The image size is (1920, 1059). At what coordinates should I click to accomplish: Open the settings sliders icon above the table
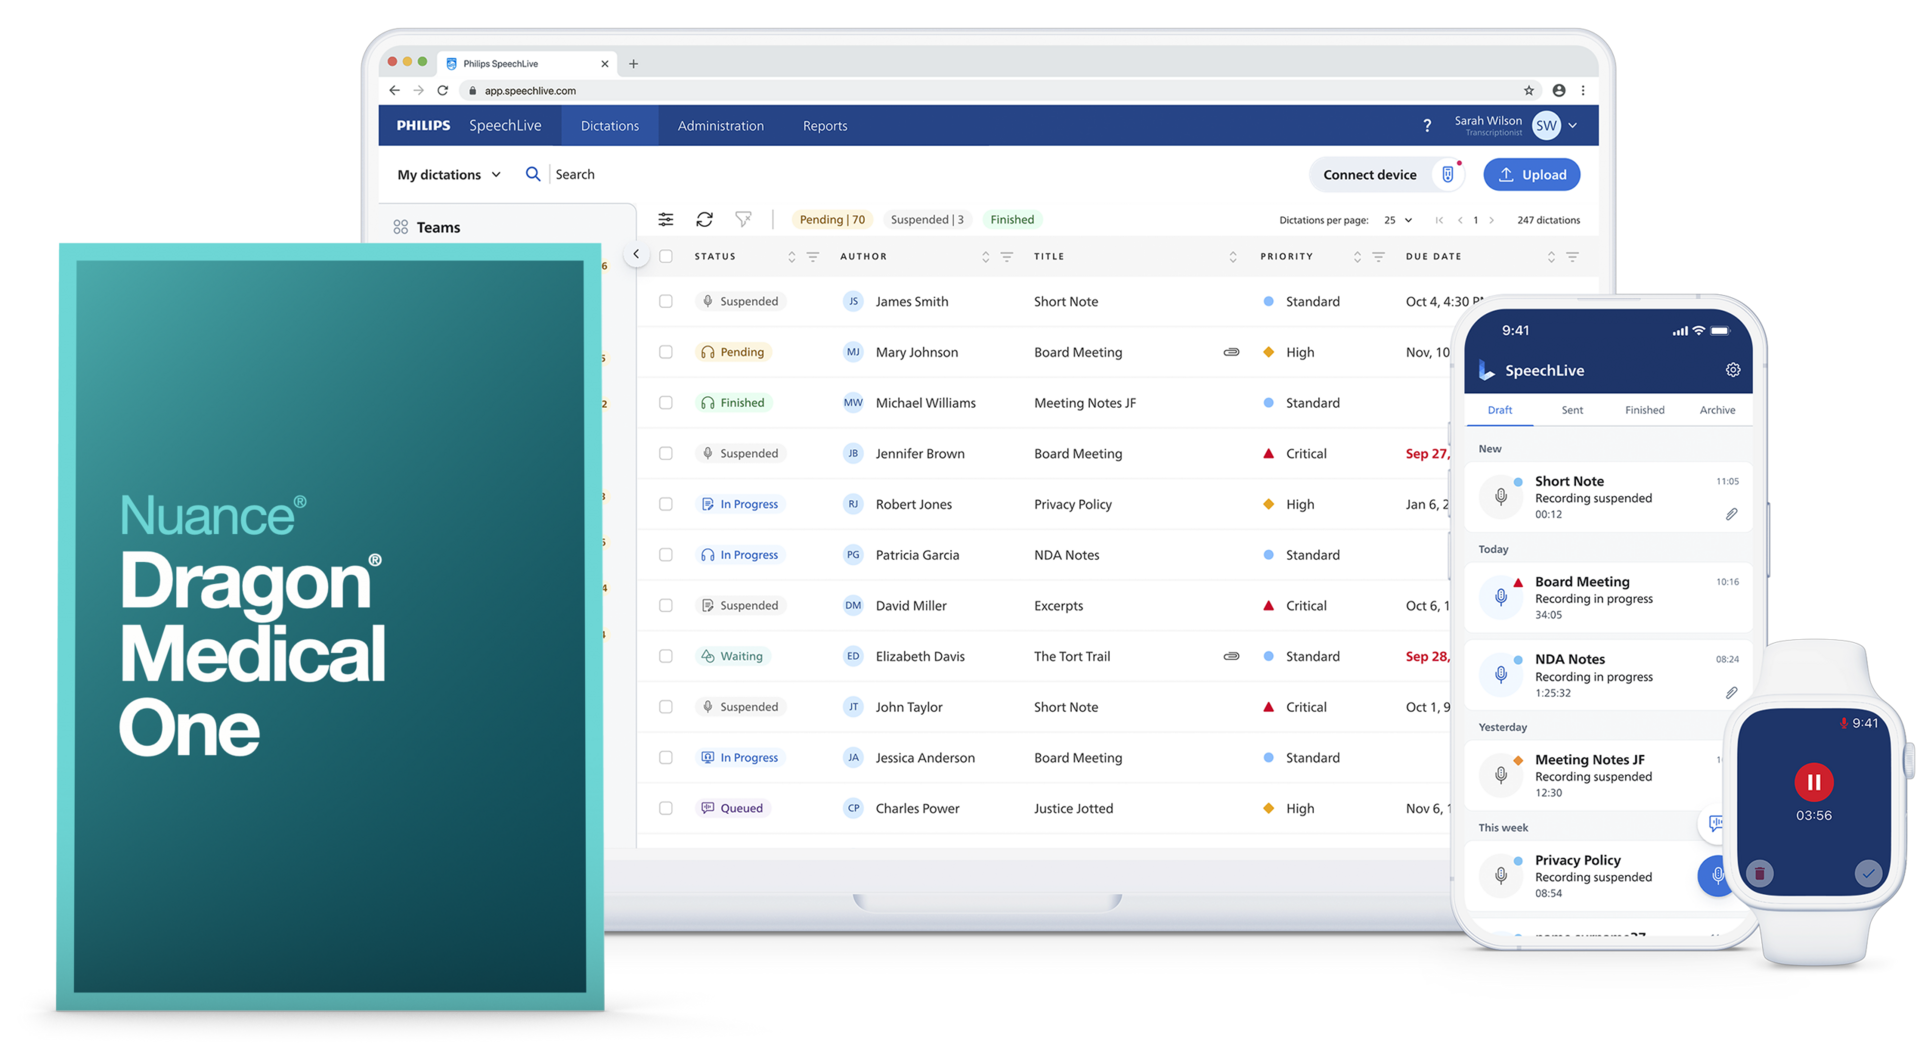click(666, 219)
